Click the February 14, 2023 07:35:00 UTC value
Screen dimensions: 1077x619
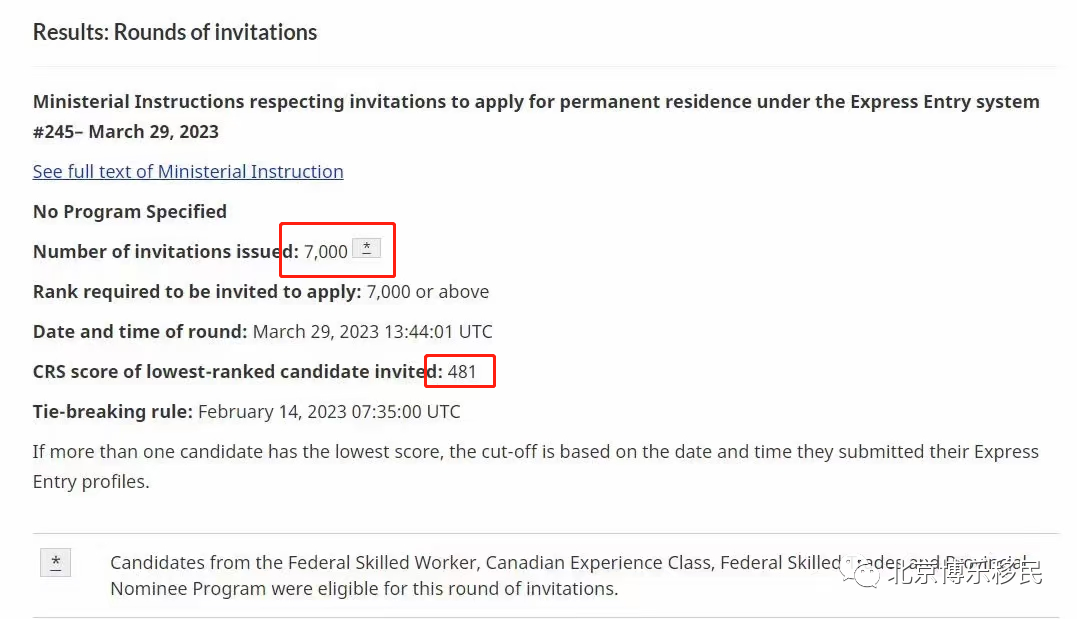pyautogui.click(x=329, y=412)
